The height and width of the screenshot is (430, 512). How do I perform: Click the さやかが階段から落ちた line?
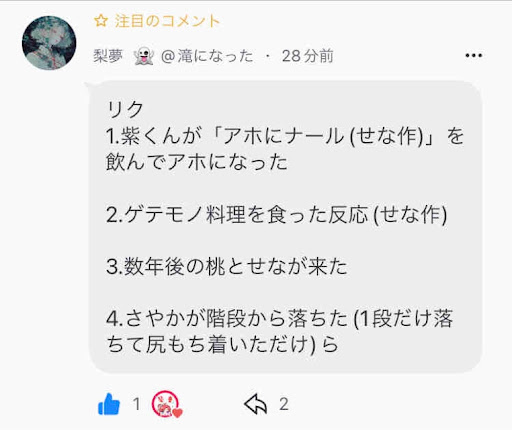(x=279, y=318)
